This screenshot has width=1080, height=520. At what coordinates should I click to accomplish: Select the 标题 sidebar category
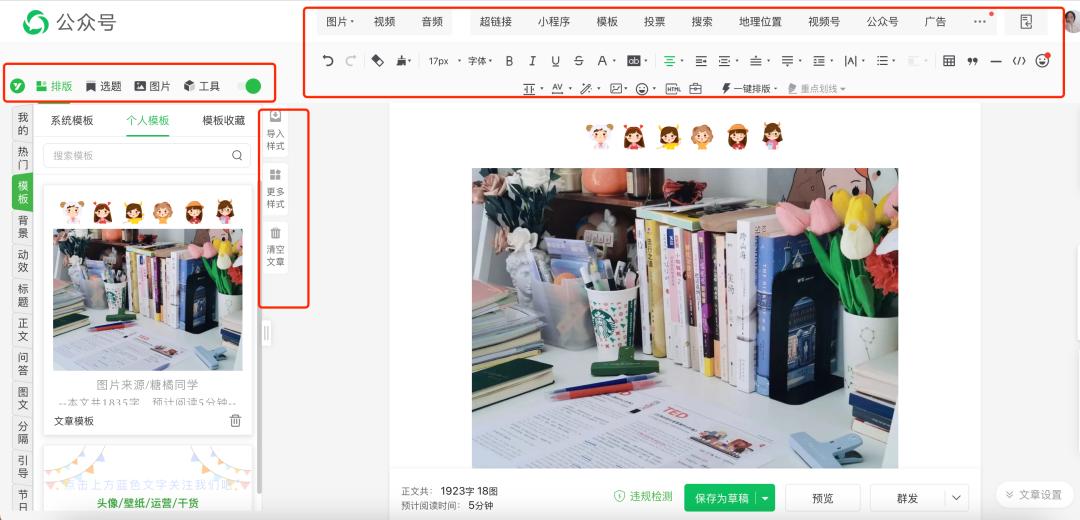[x=23, y=295]
